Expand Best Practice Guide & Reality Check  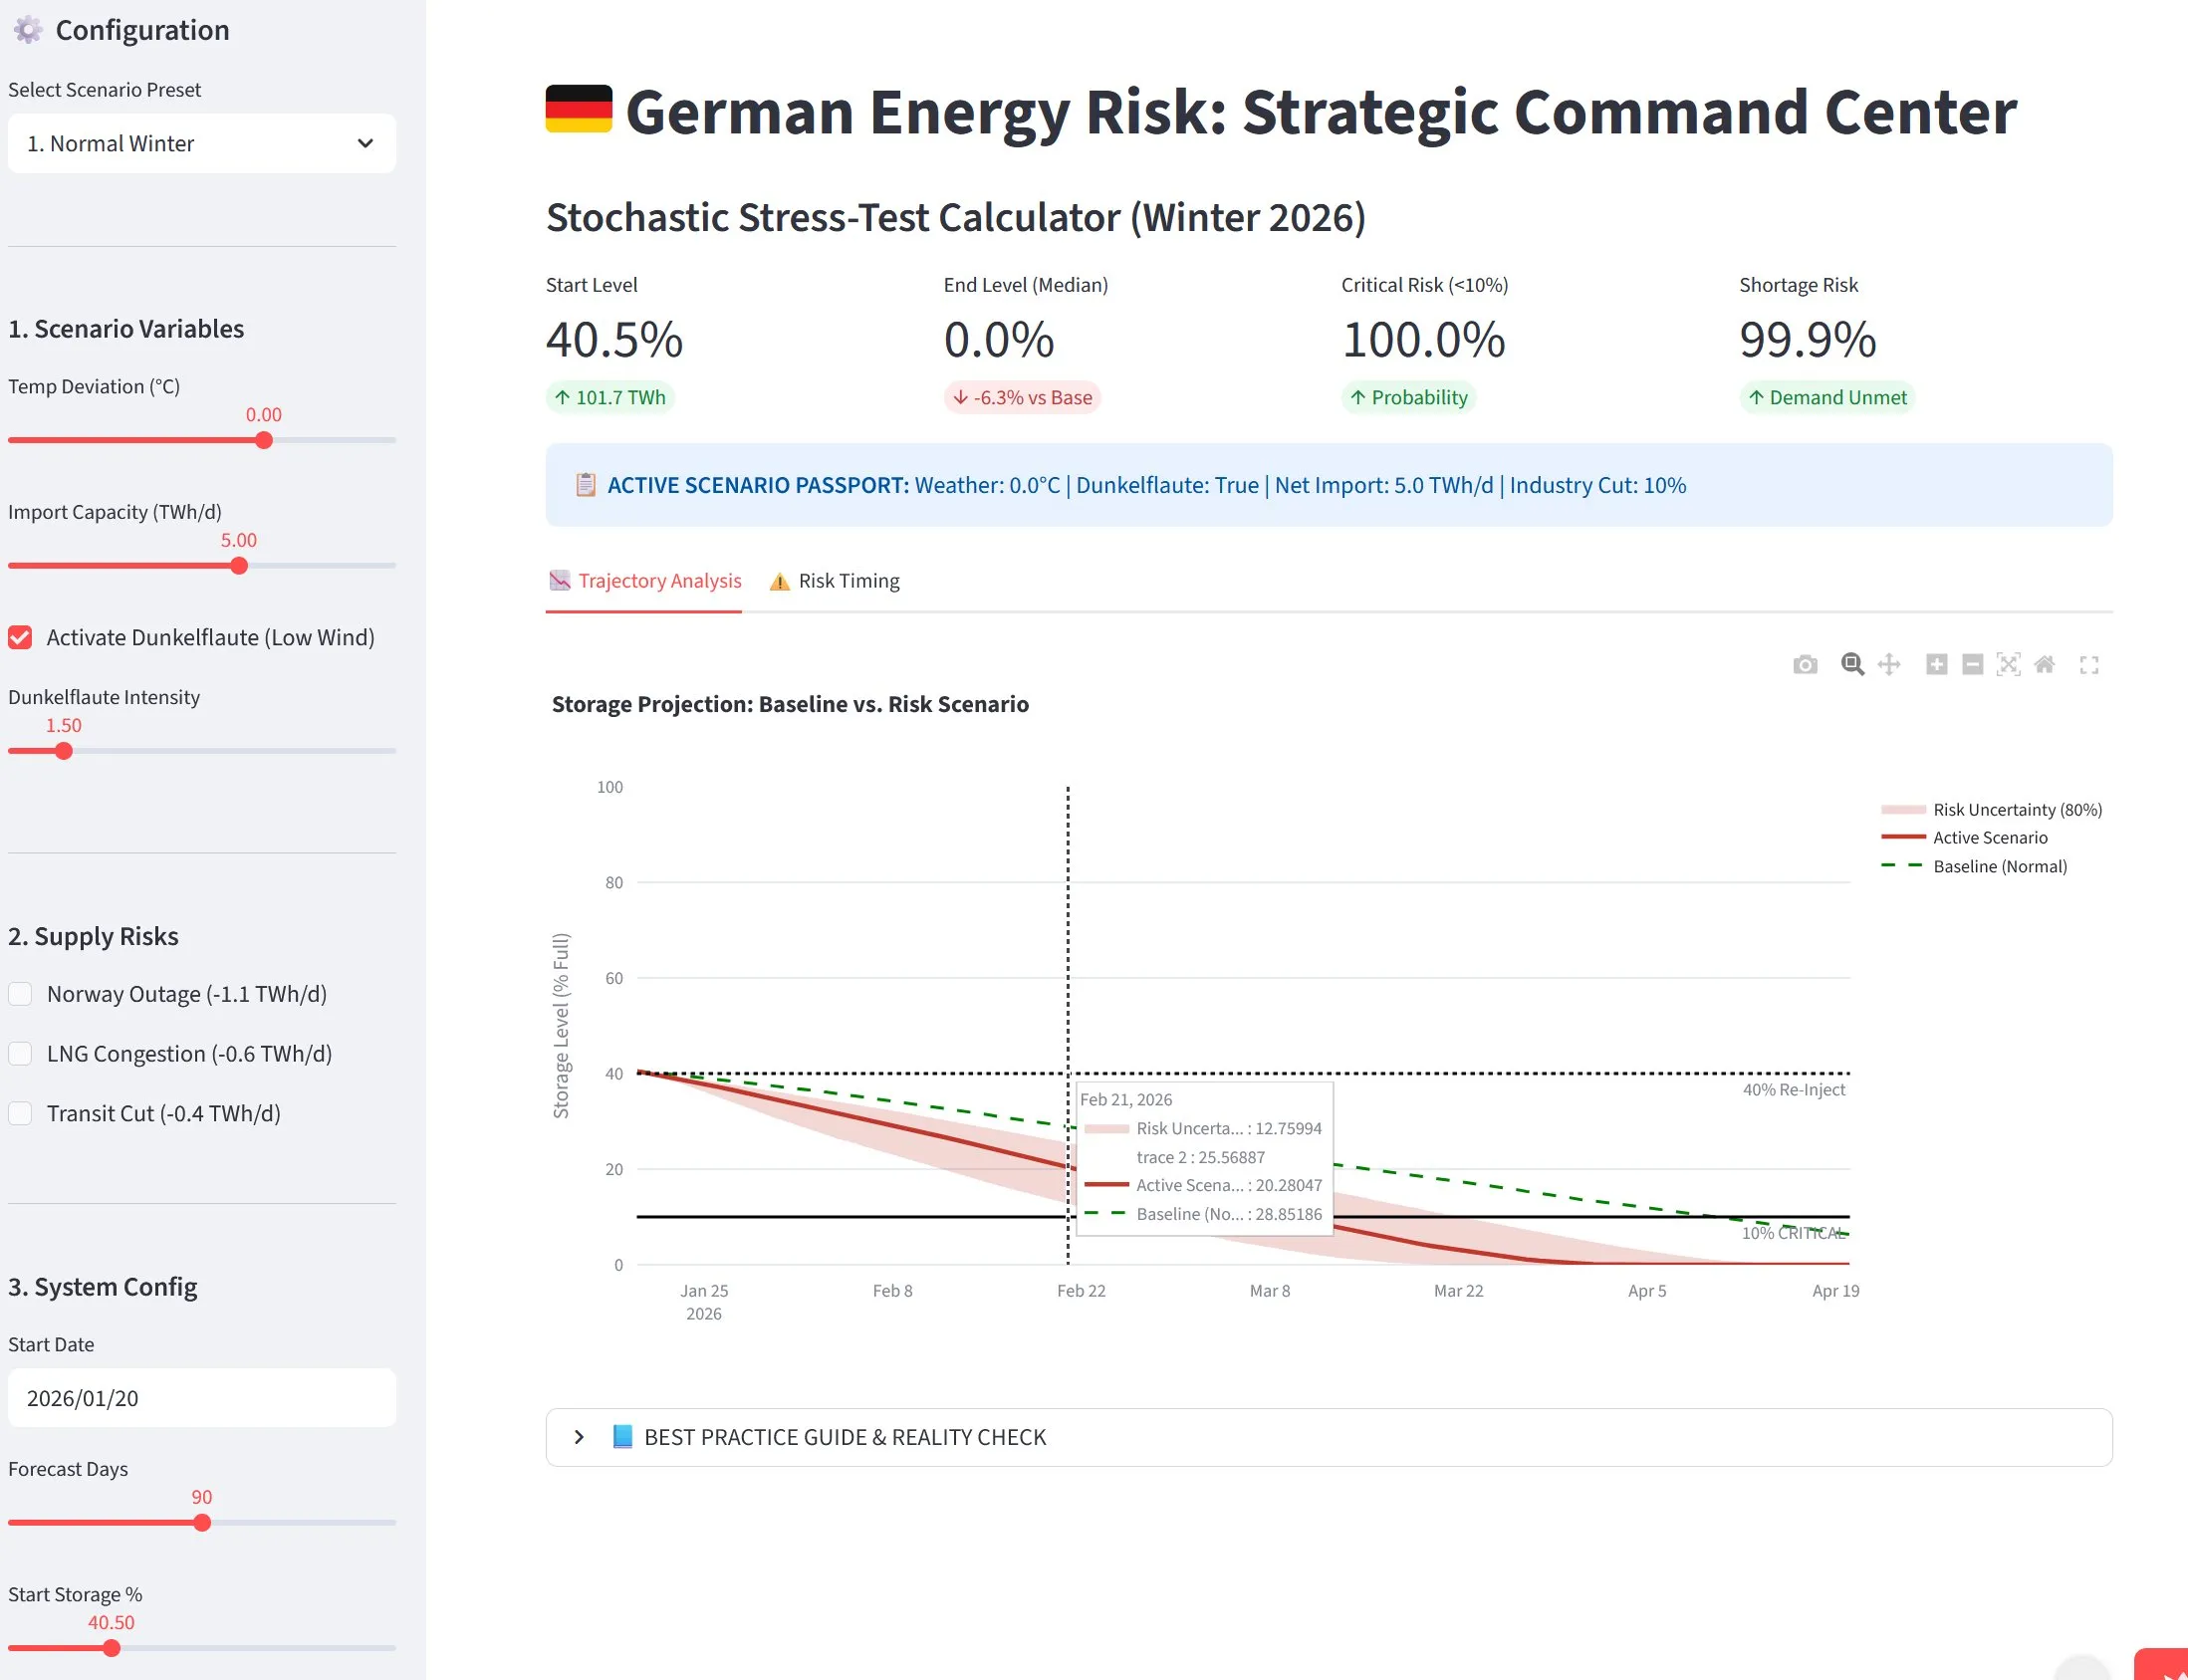point(845,1438)
